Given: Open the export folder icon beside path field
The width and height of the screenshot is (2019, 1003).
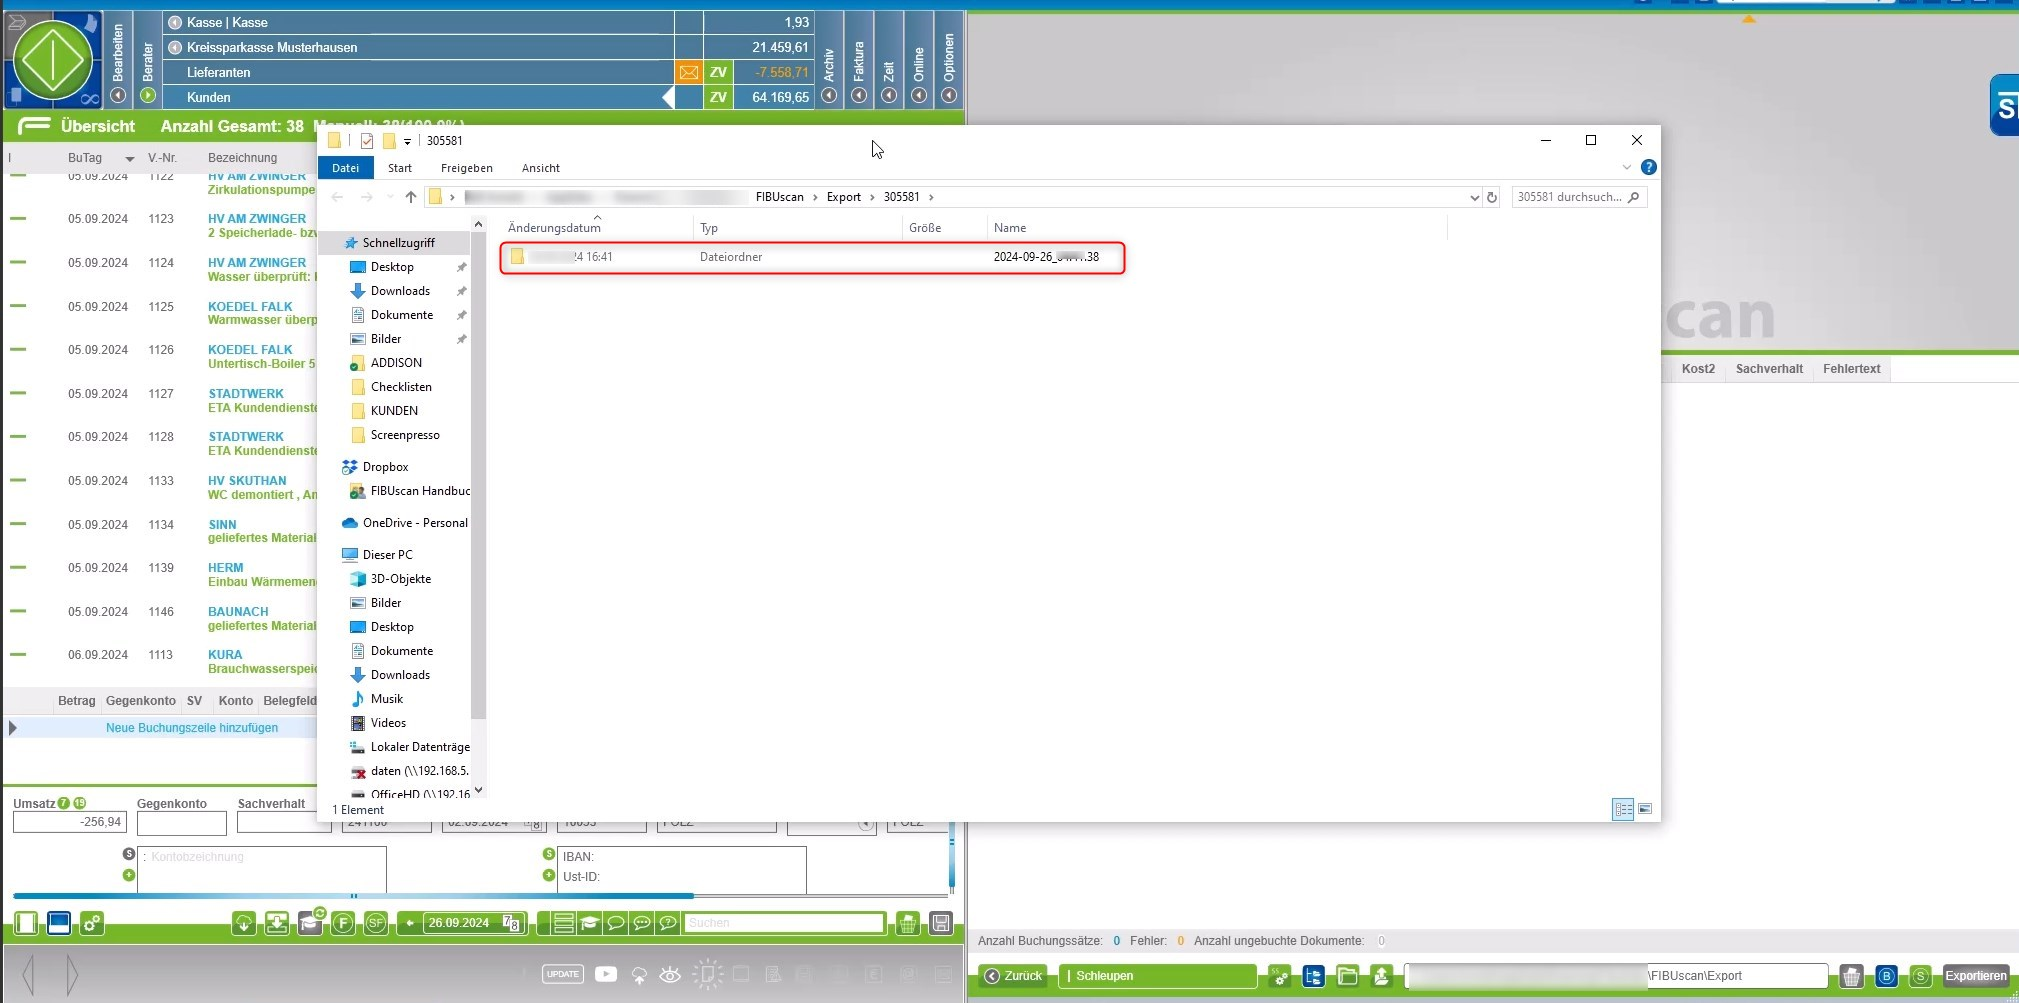Looking at the screenshot, I should [1347, 976].
